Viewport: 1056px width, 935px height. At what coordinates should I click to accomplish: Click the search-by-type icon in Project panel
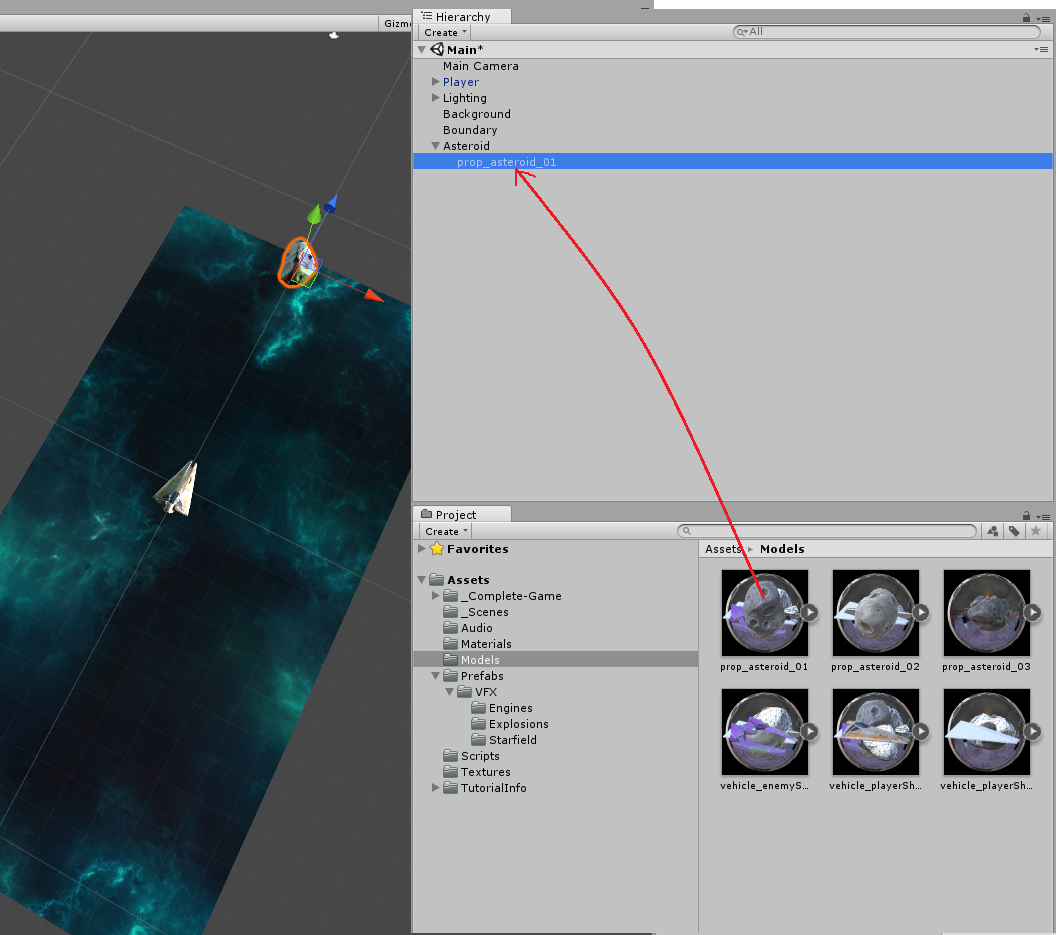pyautogui.click(x=992, y=531)
